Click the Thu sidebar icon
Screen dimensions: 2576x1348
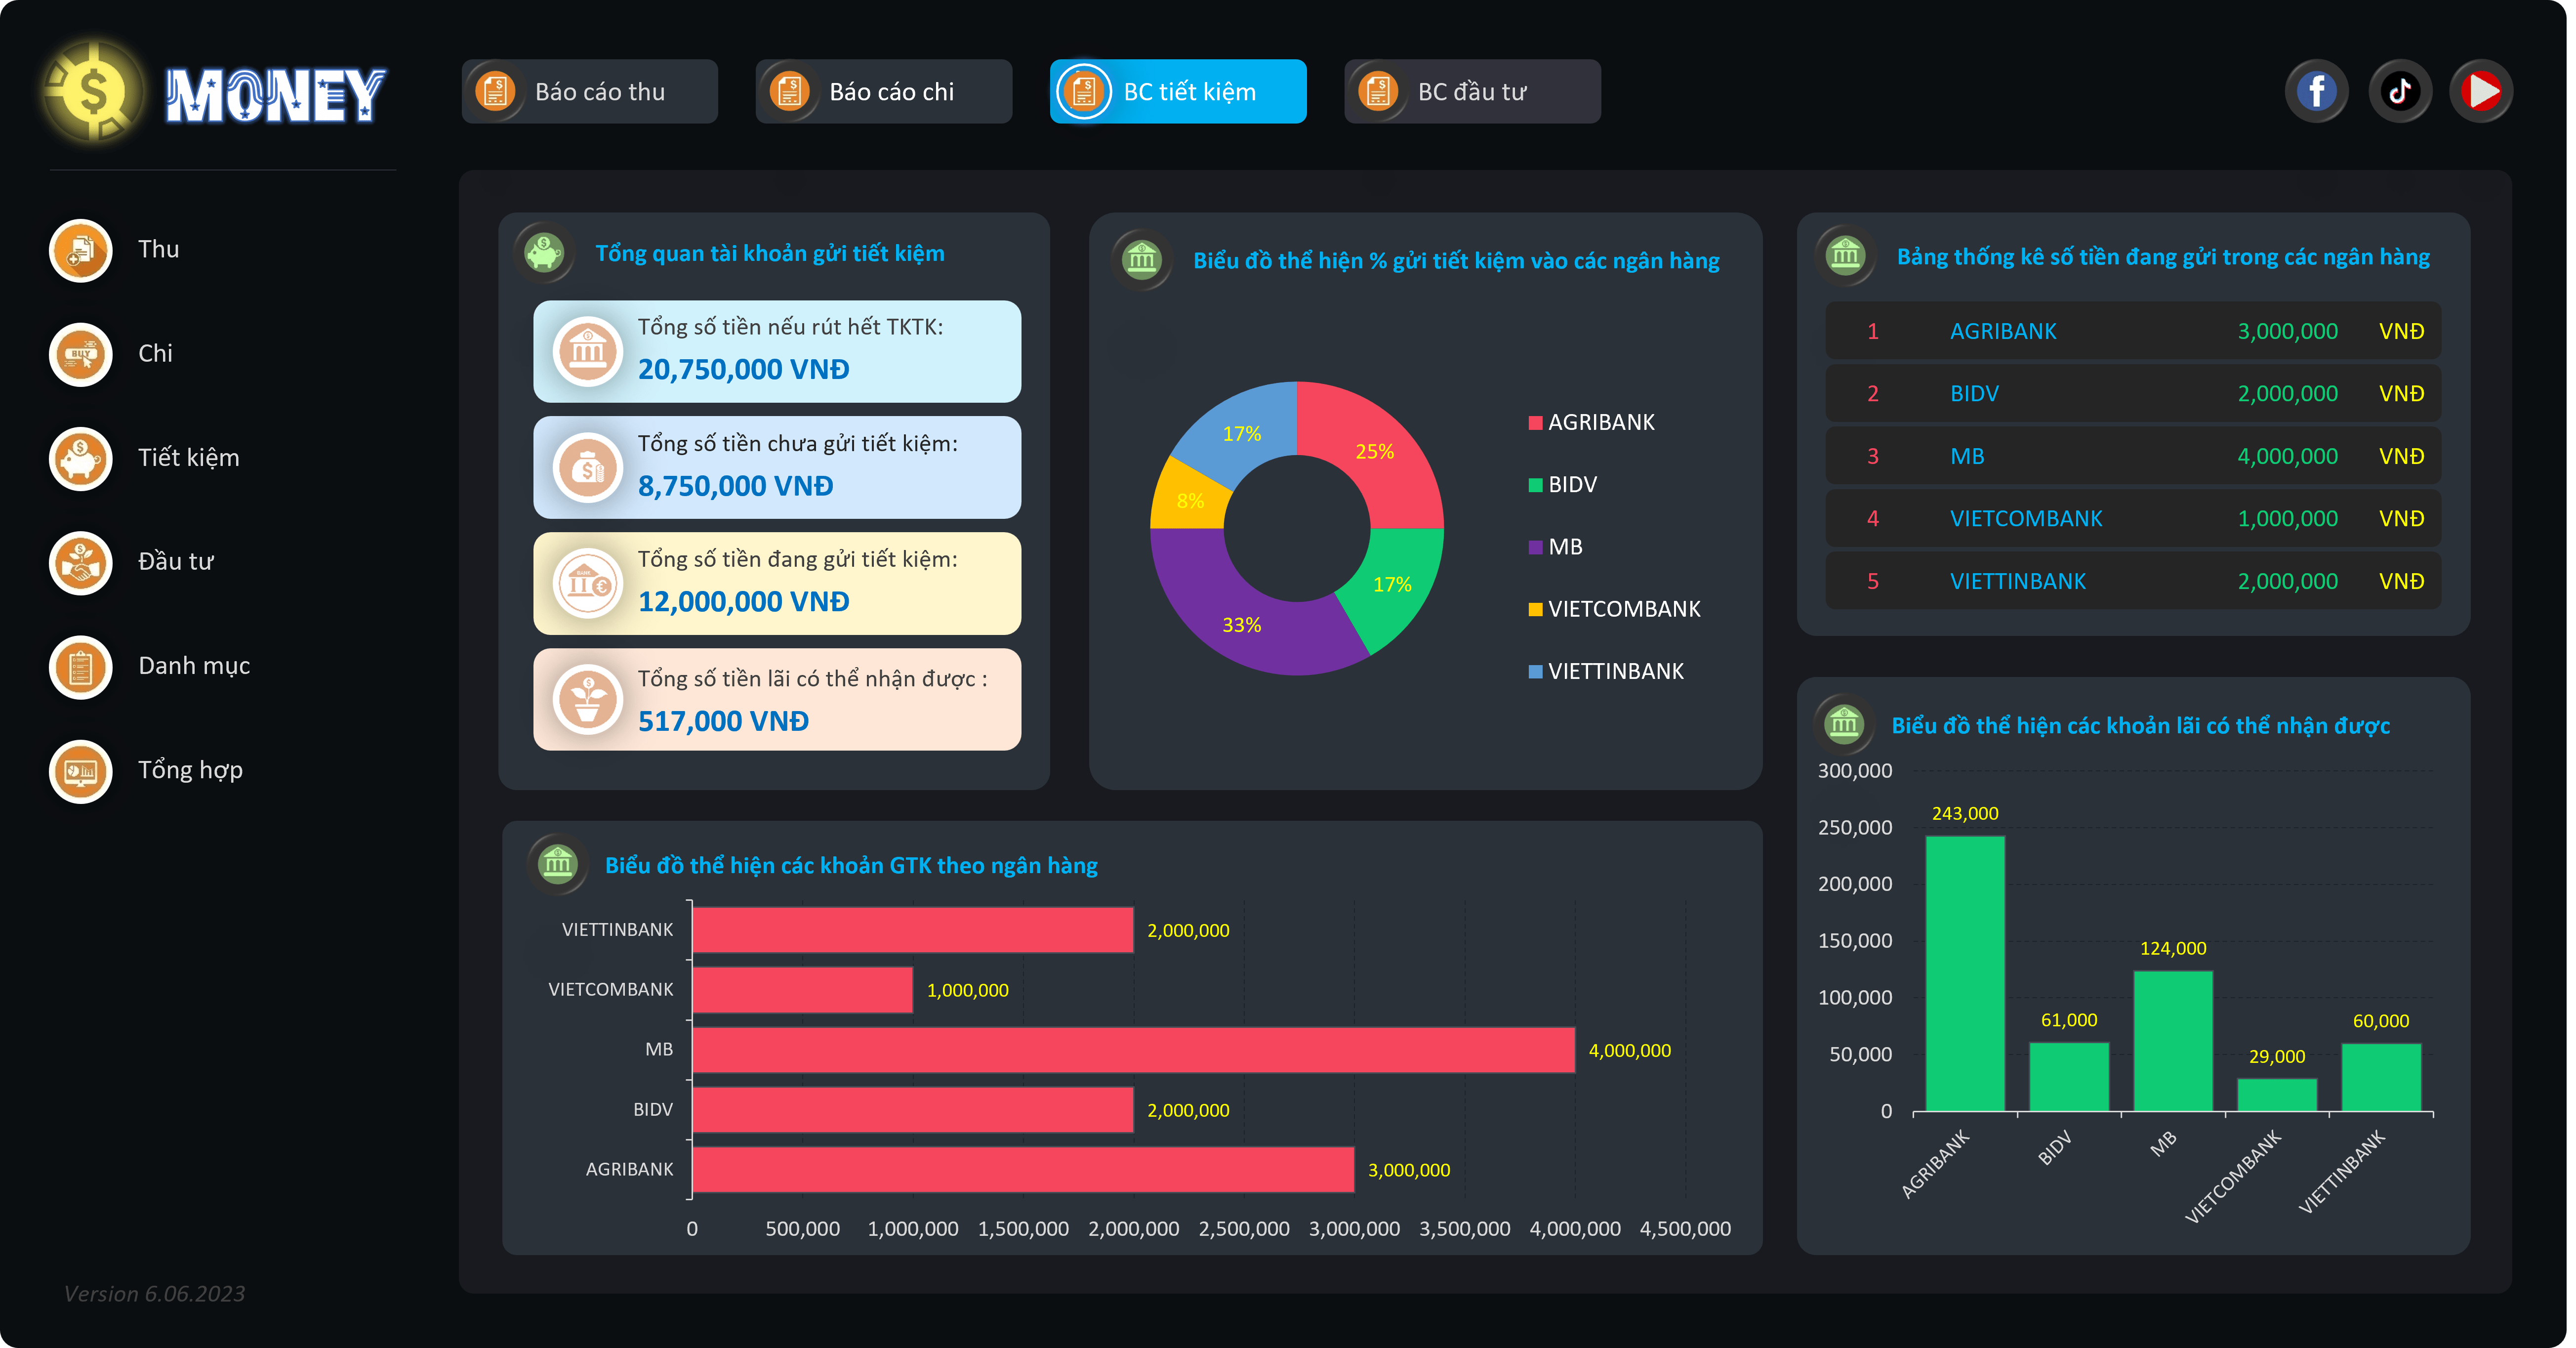(80, 250)
